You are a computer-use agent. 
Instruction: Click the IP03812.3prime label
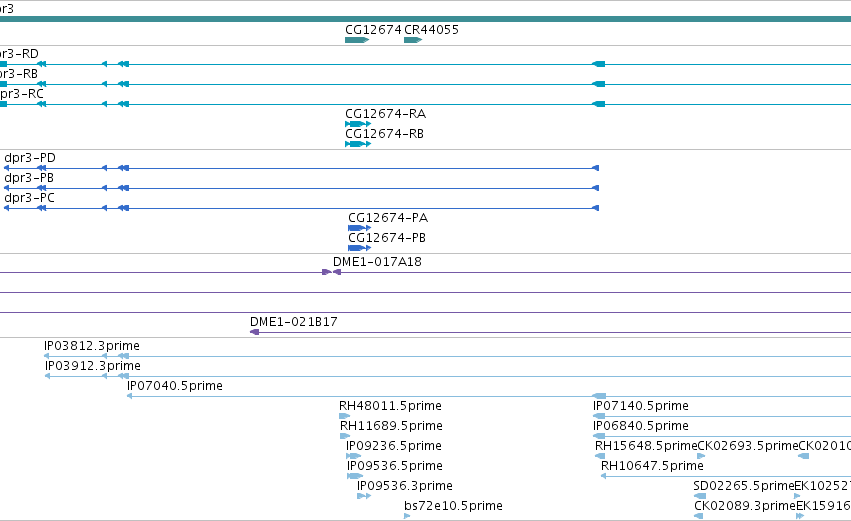[x=92, y=346]
